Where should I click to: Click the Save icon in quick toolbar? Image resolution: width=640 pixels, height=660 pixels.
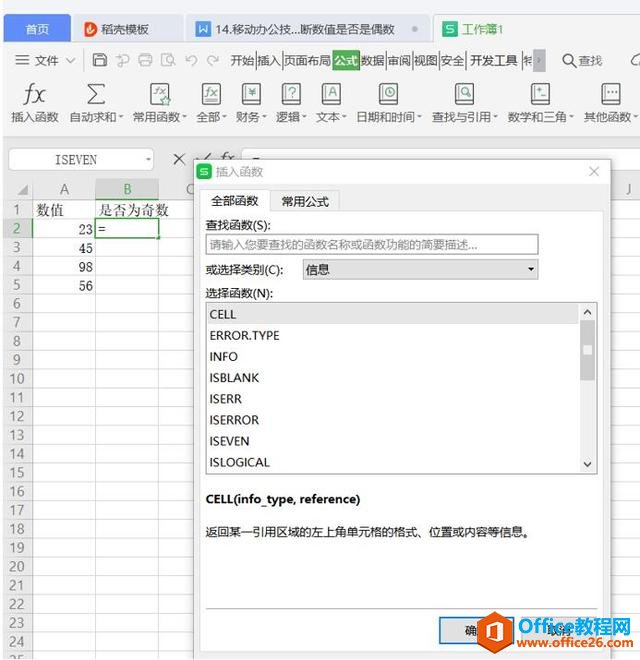tap(100, 60)
